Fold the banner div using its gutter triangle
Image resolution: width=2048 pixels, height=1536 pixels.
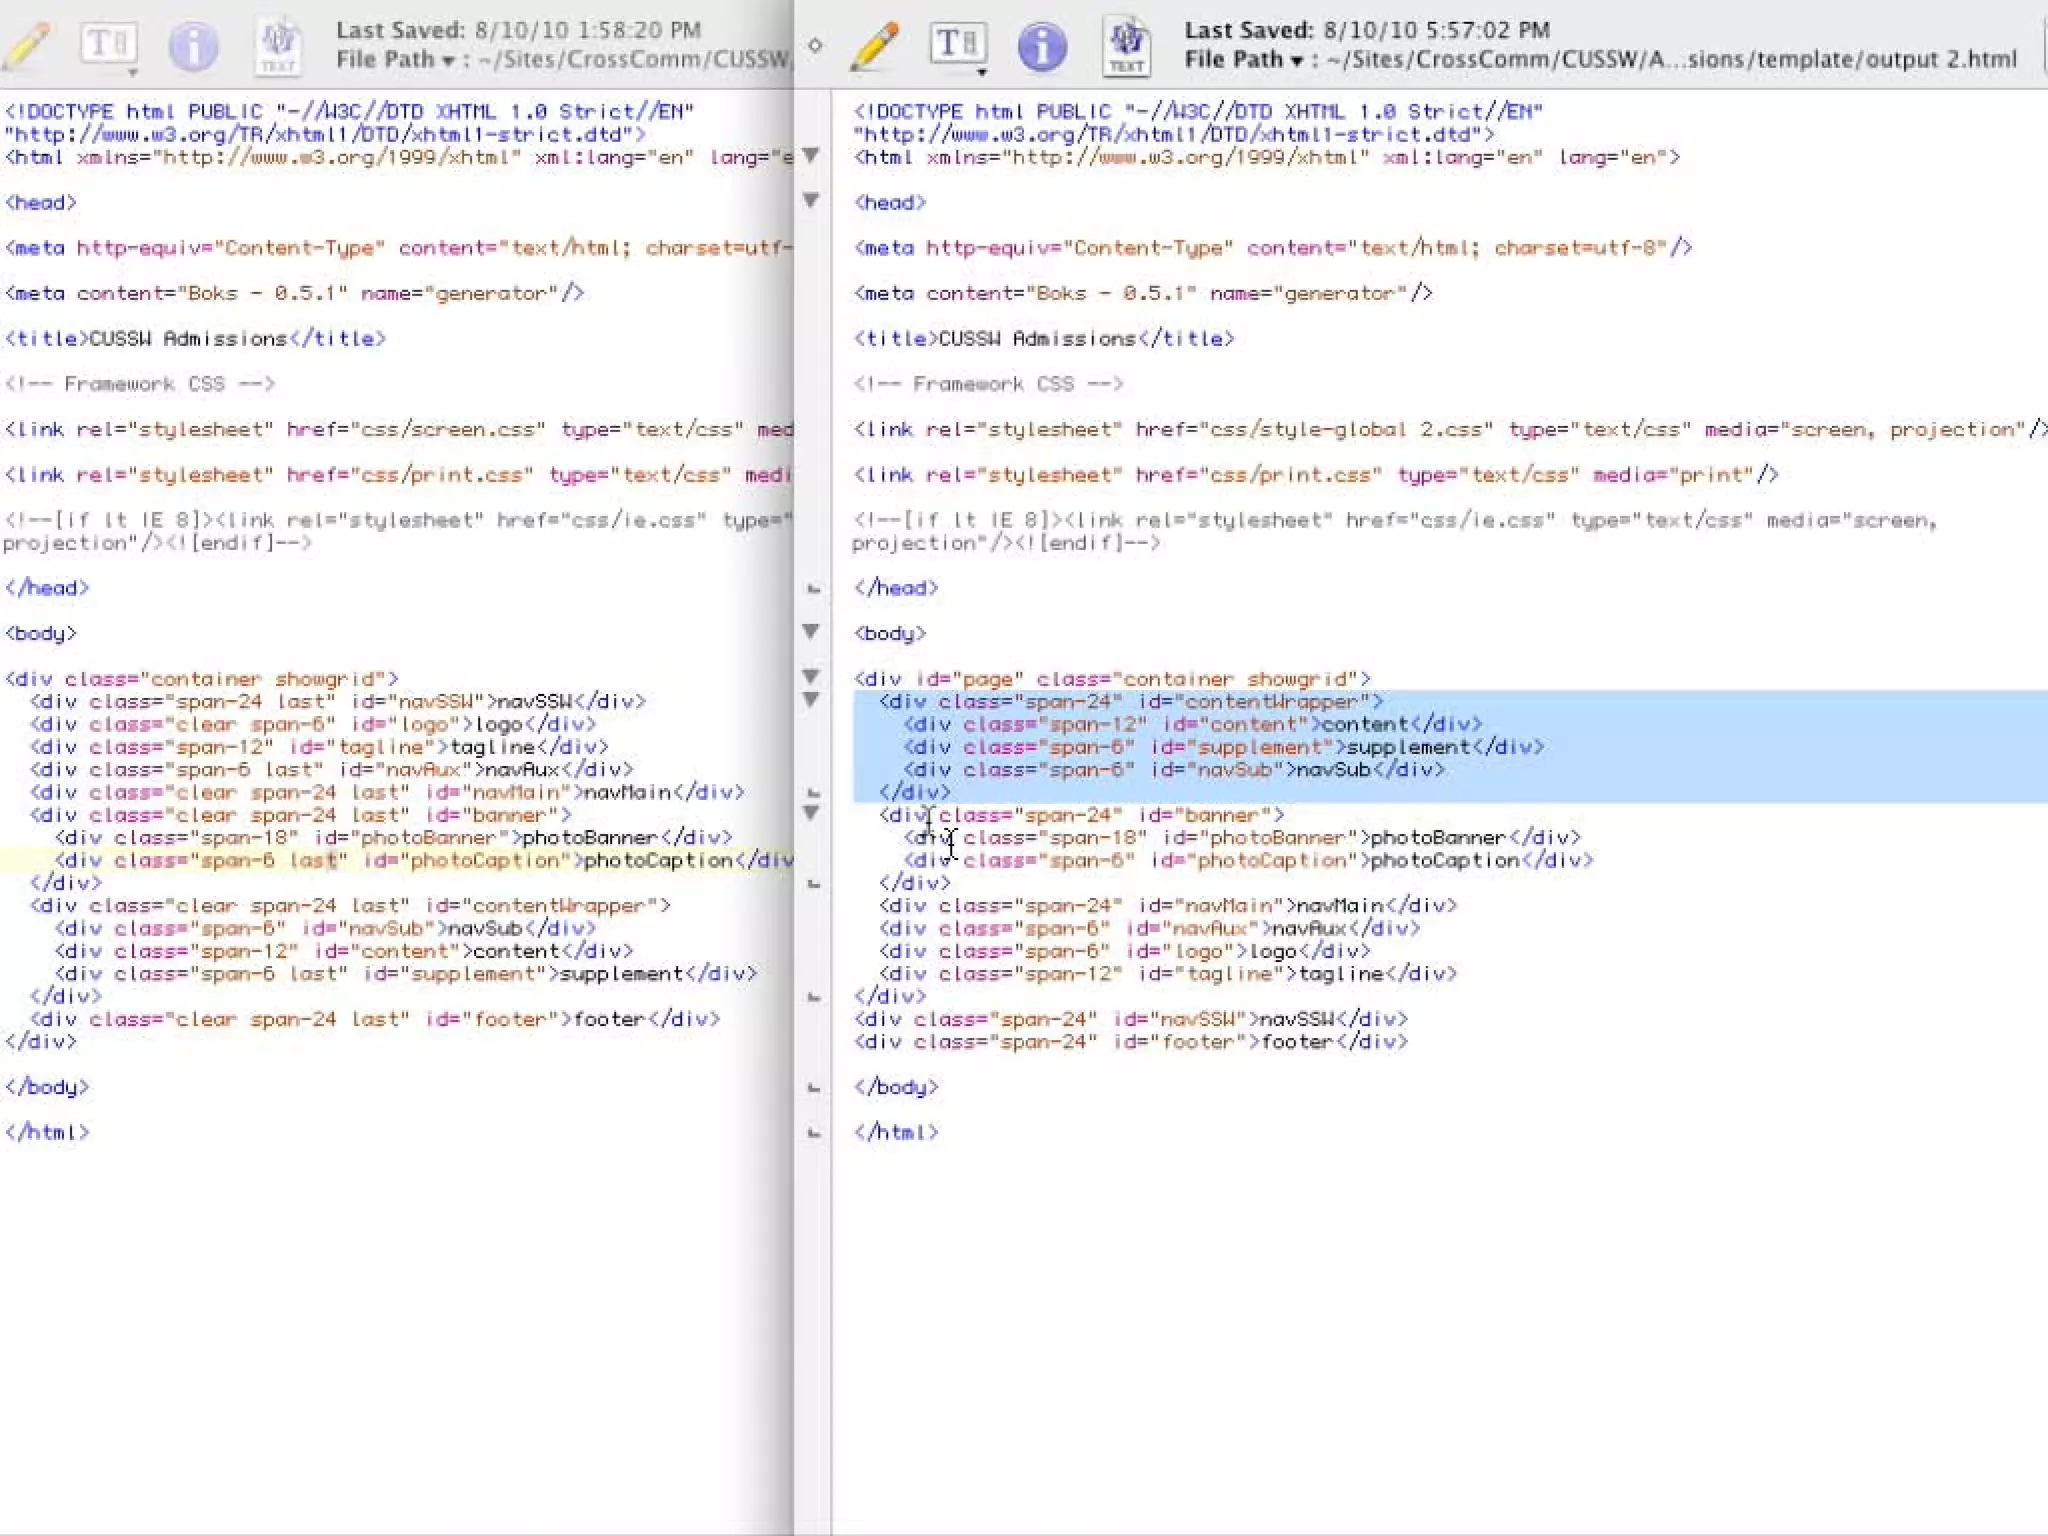[x=811, y=813]
